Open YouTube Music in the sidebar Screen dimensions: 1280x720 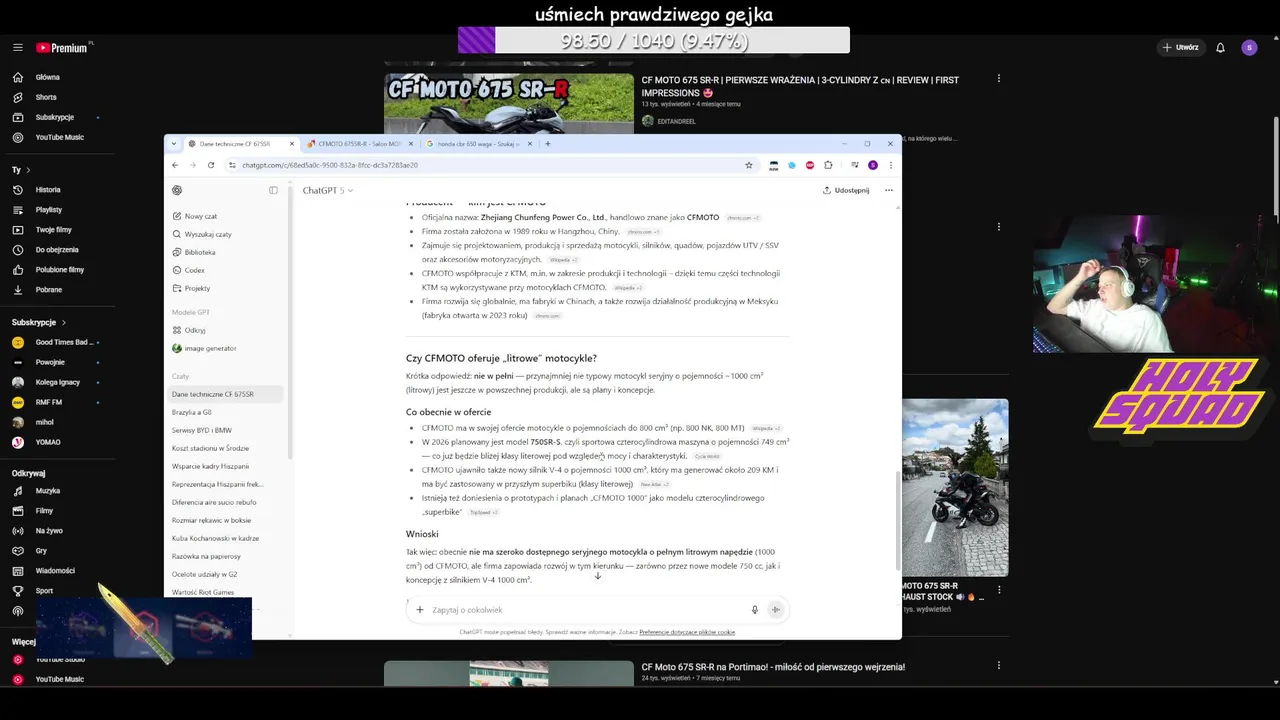tap(59, 137)
